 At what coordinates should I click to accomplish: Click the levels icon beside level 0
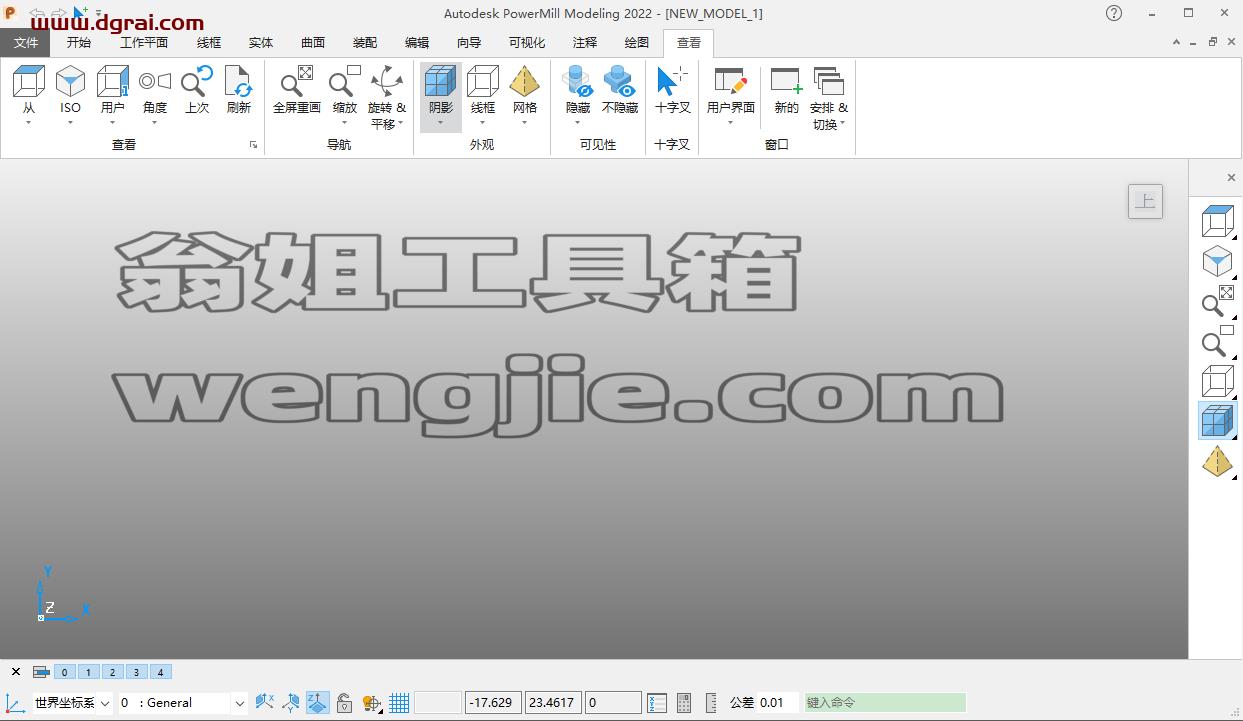pos(41,672)
